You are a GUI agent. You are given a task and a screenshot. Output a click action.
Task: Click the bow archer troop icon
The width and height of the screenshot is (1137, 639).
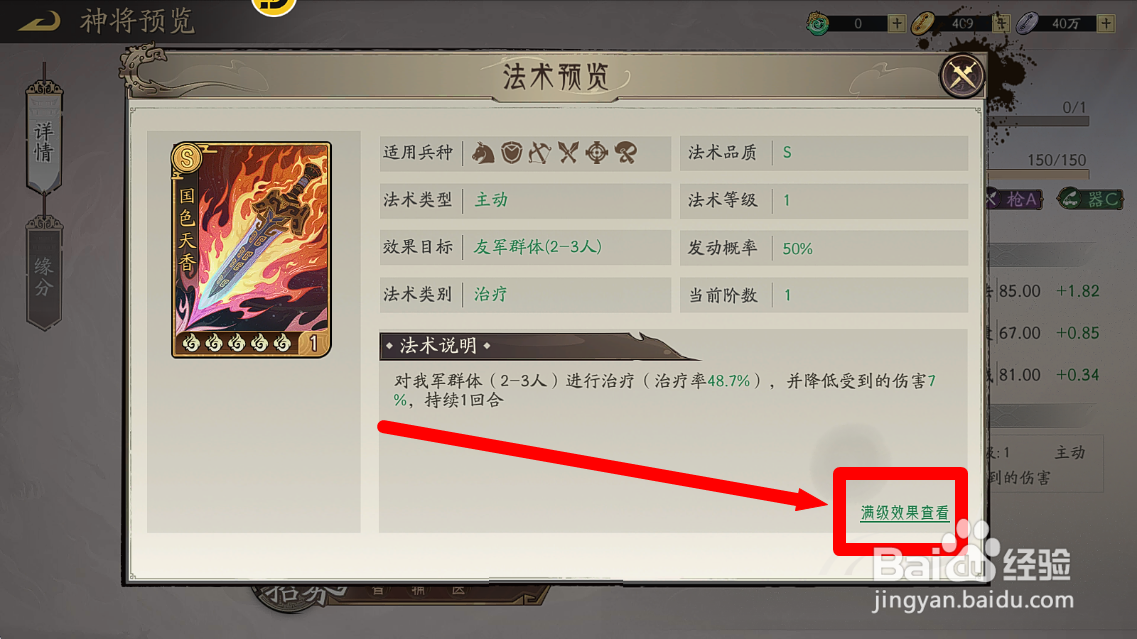539,153
